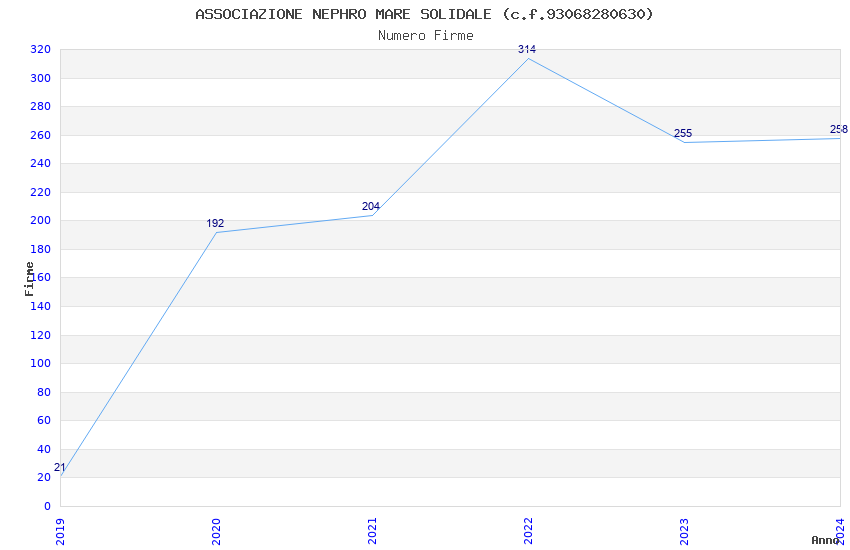
Task: Click the y-axis tick 100
Action: coord(41,363)
